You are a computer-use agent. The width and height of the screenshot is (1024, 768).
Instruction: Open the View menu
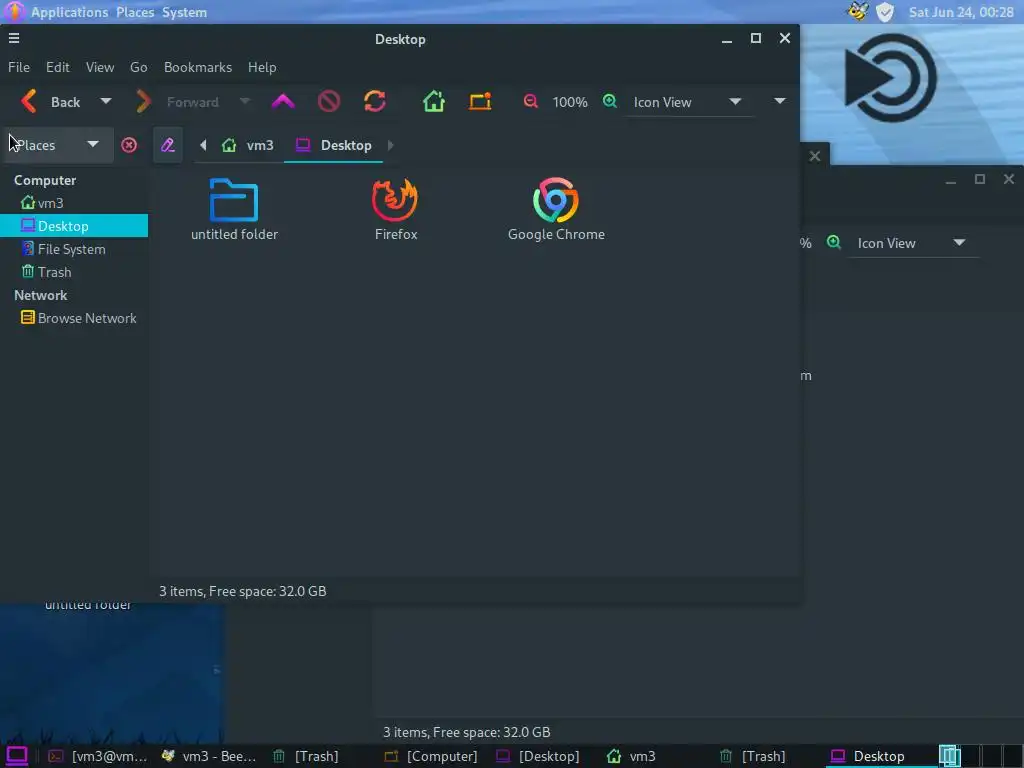(x=100, y=67)
